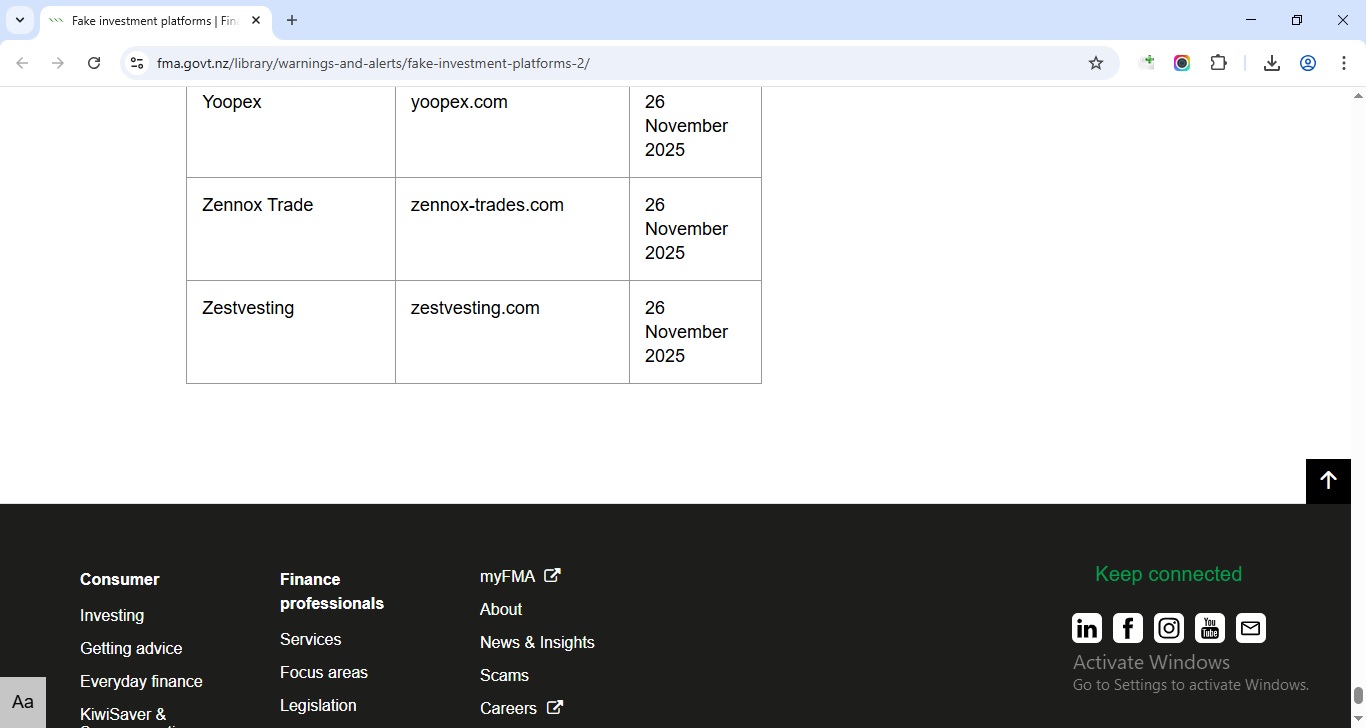Click the address bar URL field
The height and width of the screenshot is (728, 1366).
pyautogui.click(x=600, y=63)
